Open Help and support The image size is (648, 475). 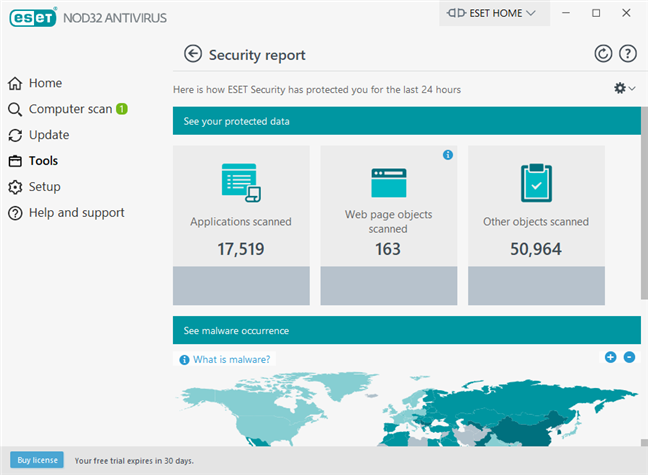click(76, 213)
